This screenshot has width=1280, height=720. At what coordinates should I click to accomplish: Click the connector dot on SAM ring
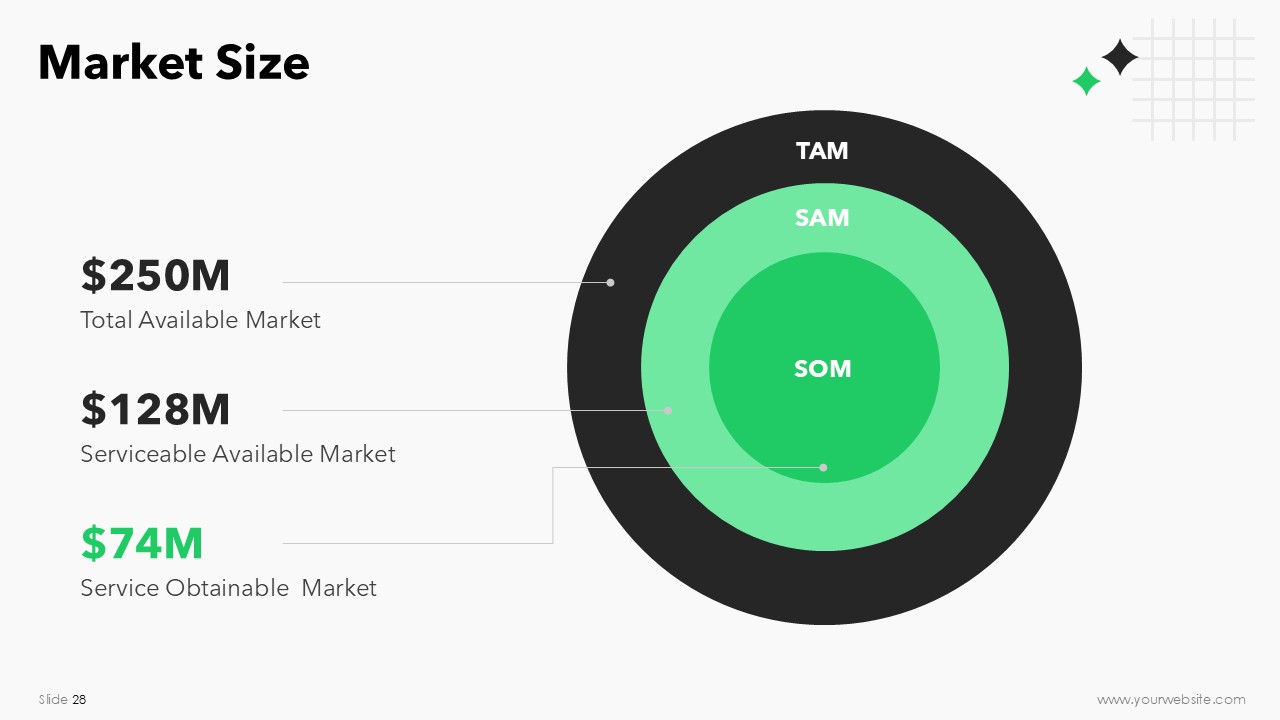click(x=668, y=410)
